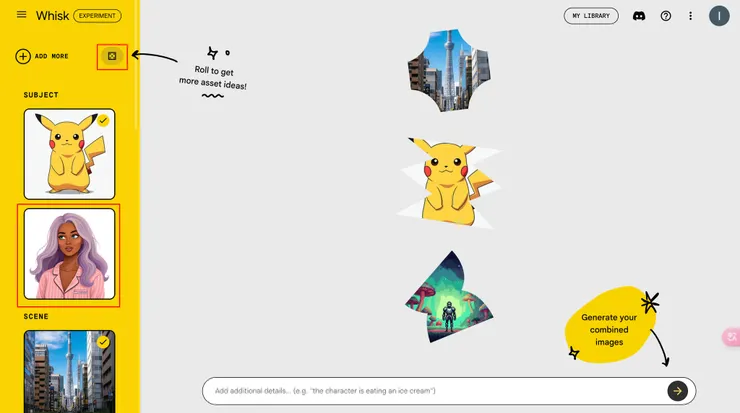This screenshot has height=413, width=740.
Task: Roll the dice for asset ideas
Action: pos(112,56)
